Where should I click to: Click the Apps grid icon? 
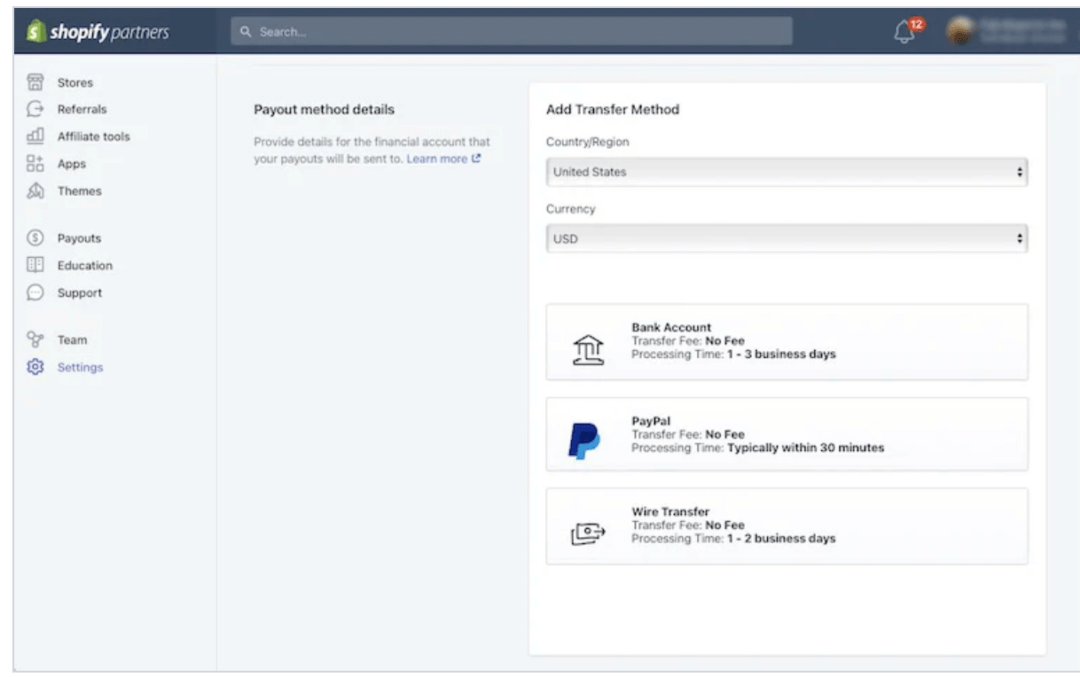pos(36,164)
